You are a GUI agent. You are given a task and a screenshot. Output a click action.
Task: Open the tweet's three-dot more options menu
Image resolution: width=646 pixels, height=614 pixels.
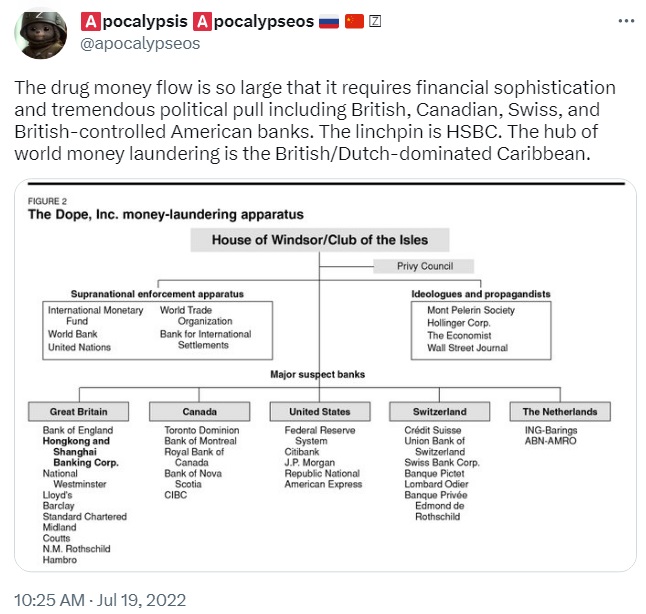click(626, 21)
